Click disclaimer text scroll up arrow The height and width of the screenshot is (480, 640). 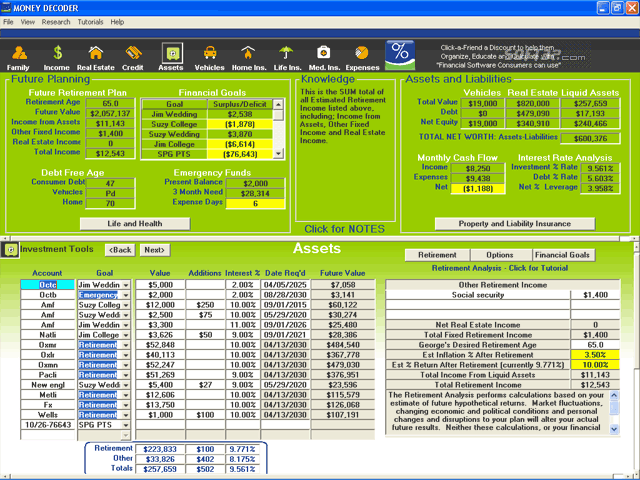coord(614,396)
